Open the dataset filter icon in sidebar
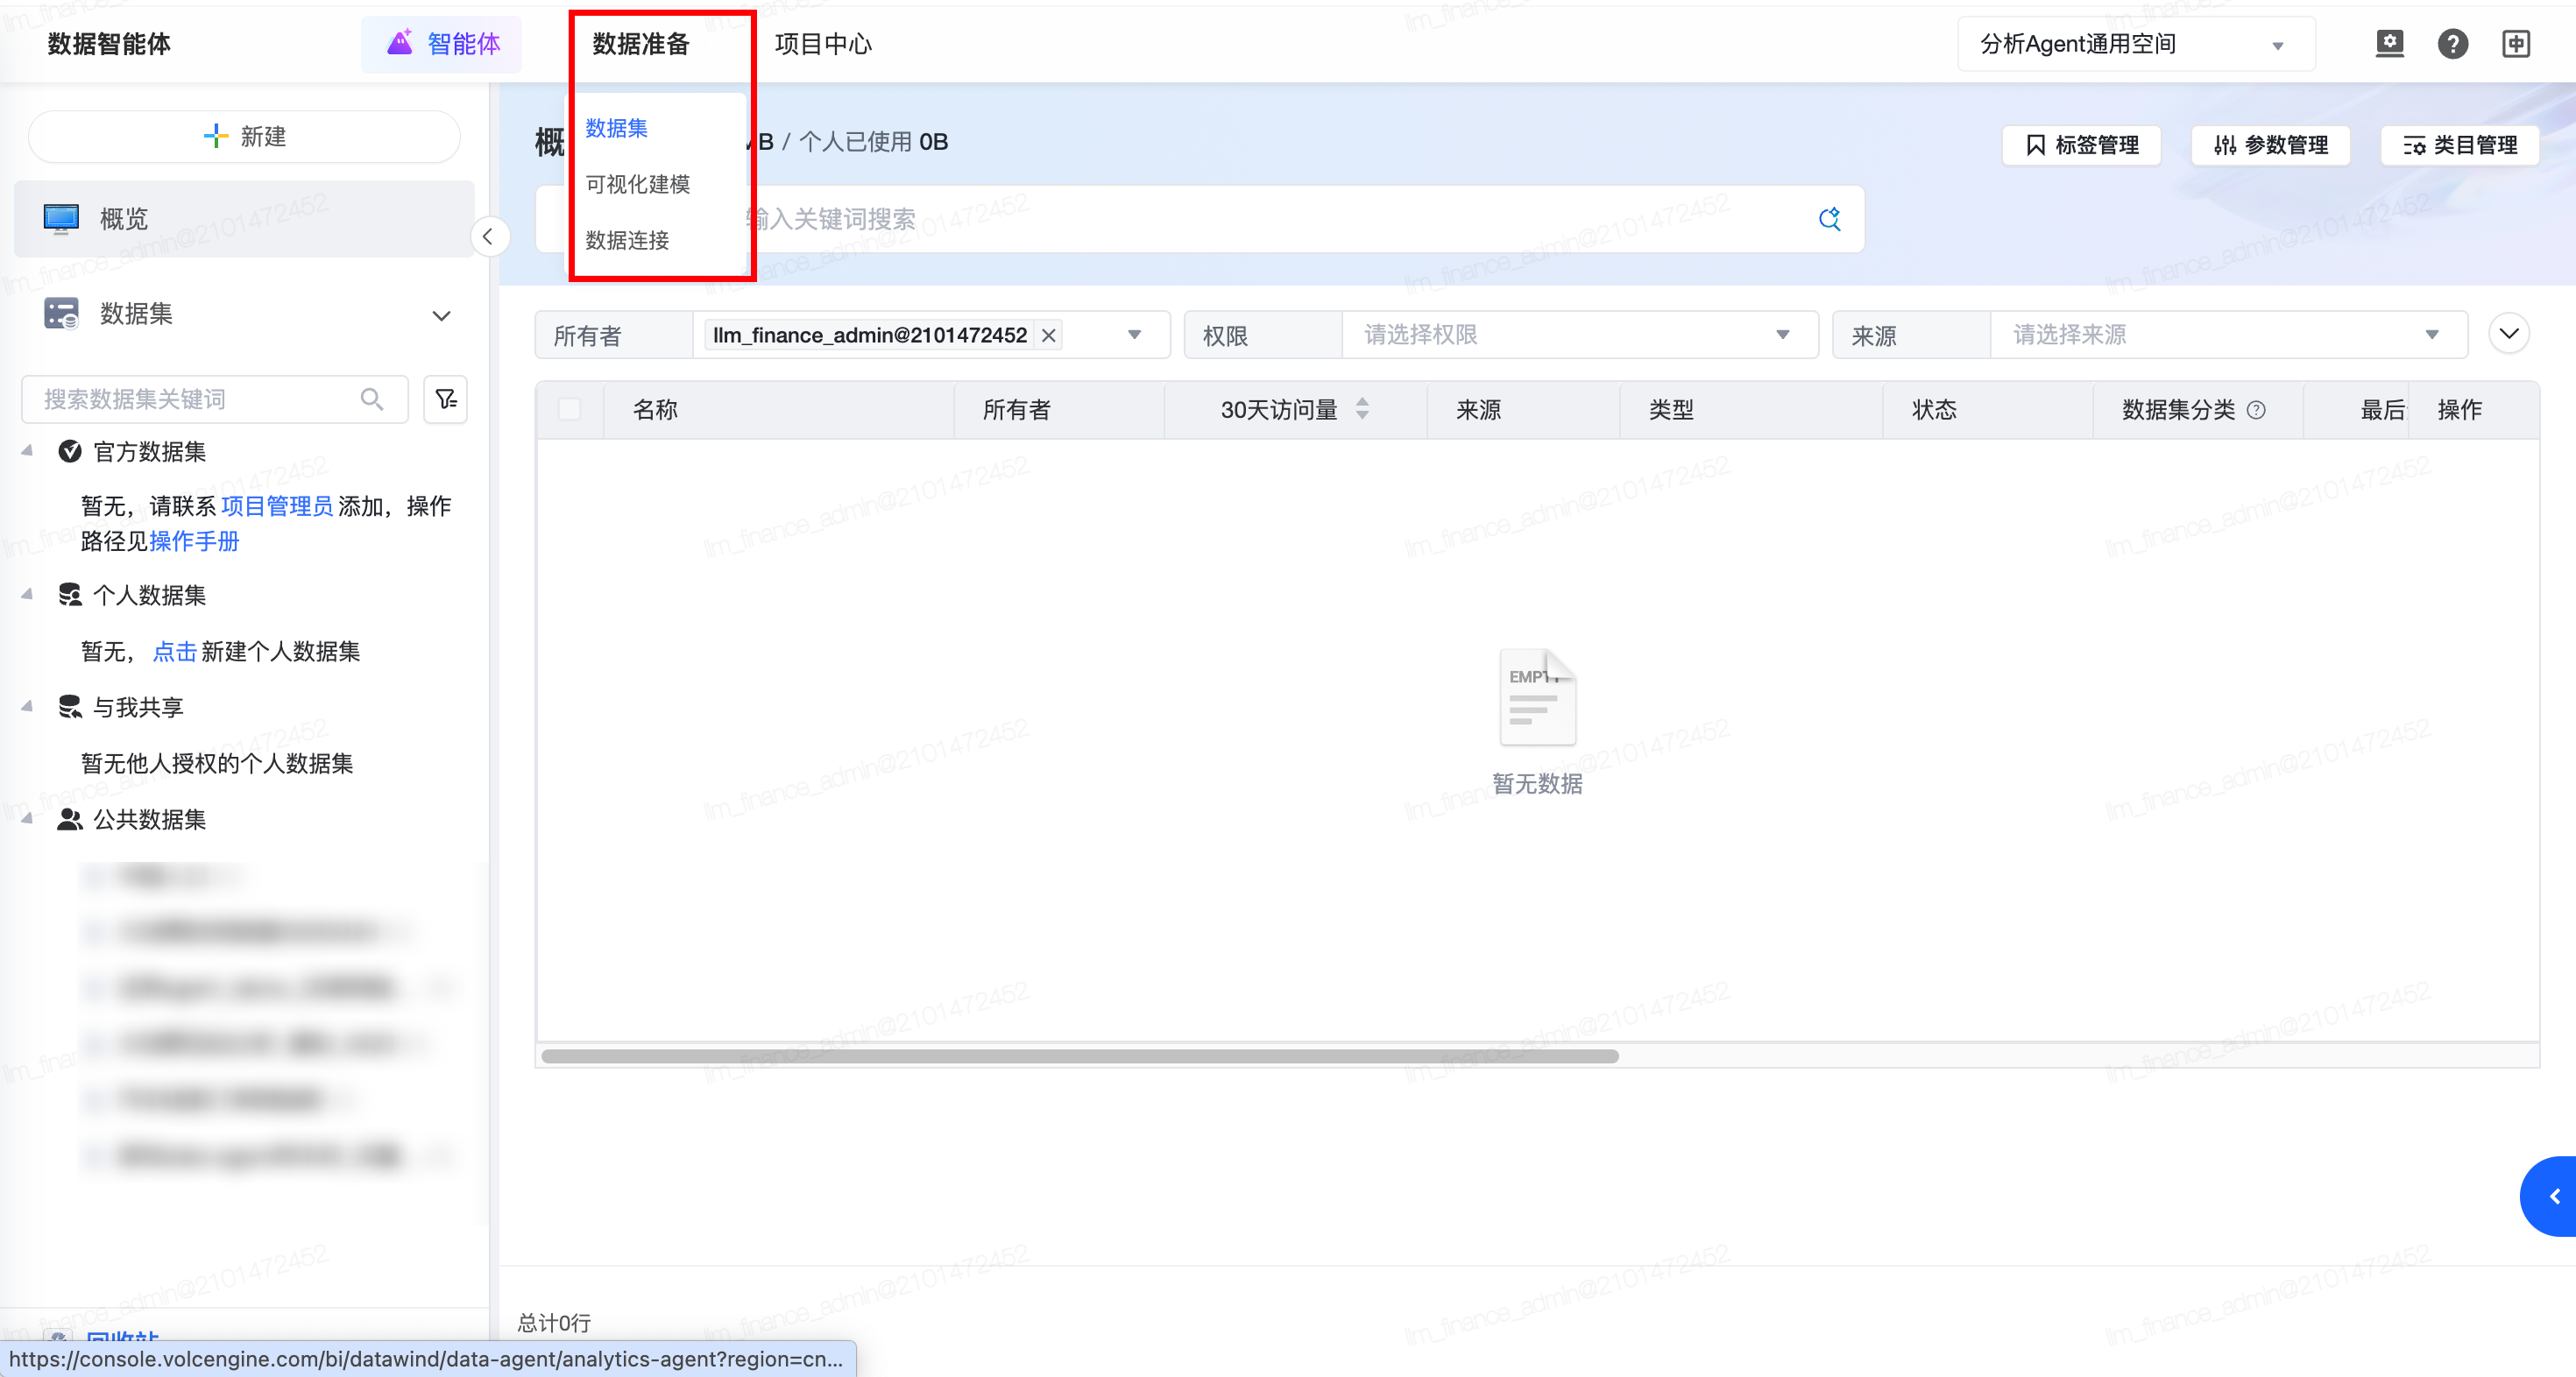The height and width of the screenshot is (1377, 2576). pos(446,399)
